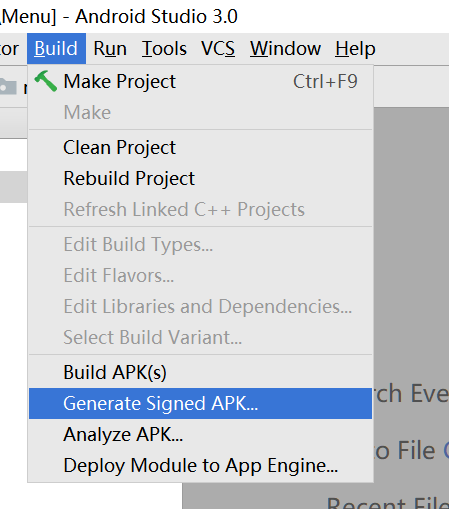This screenshot has width=449, height=509.
Task: Open the VCS menu
Action: click(218, 49)
